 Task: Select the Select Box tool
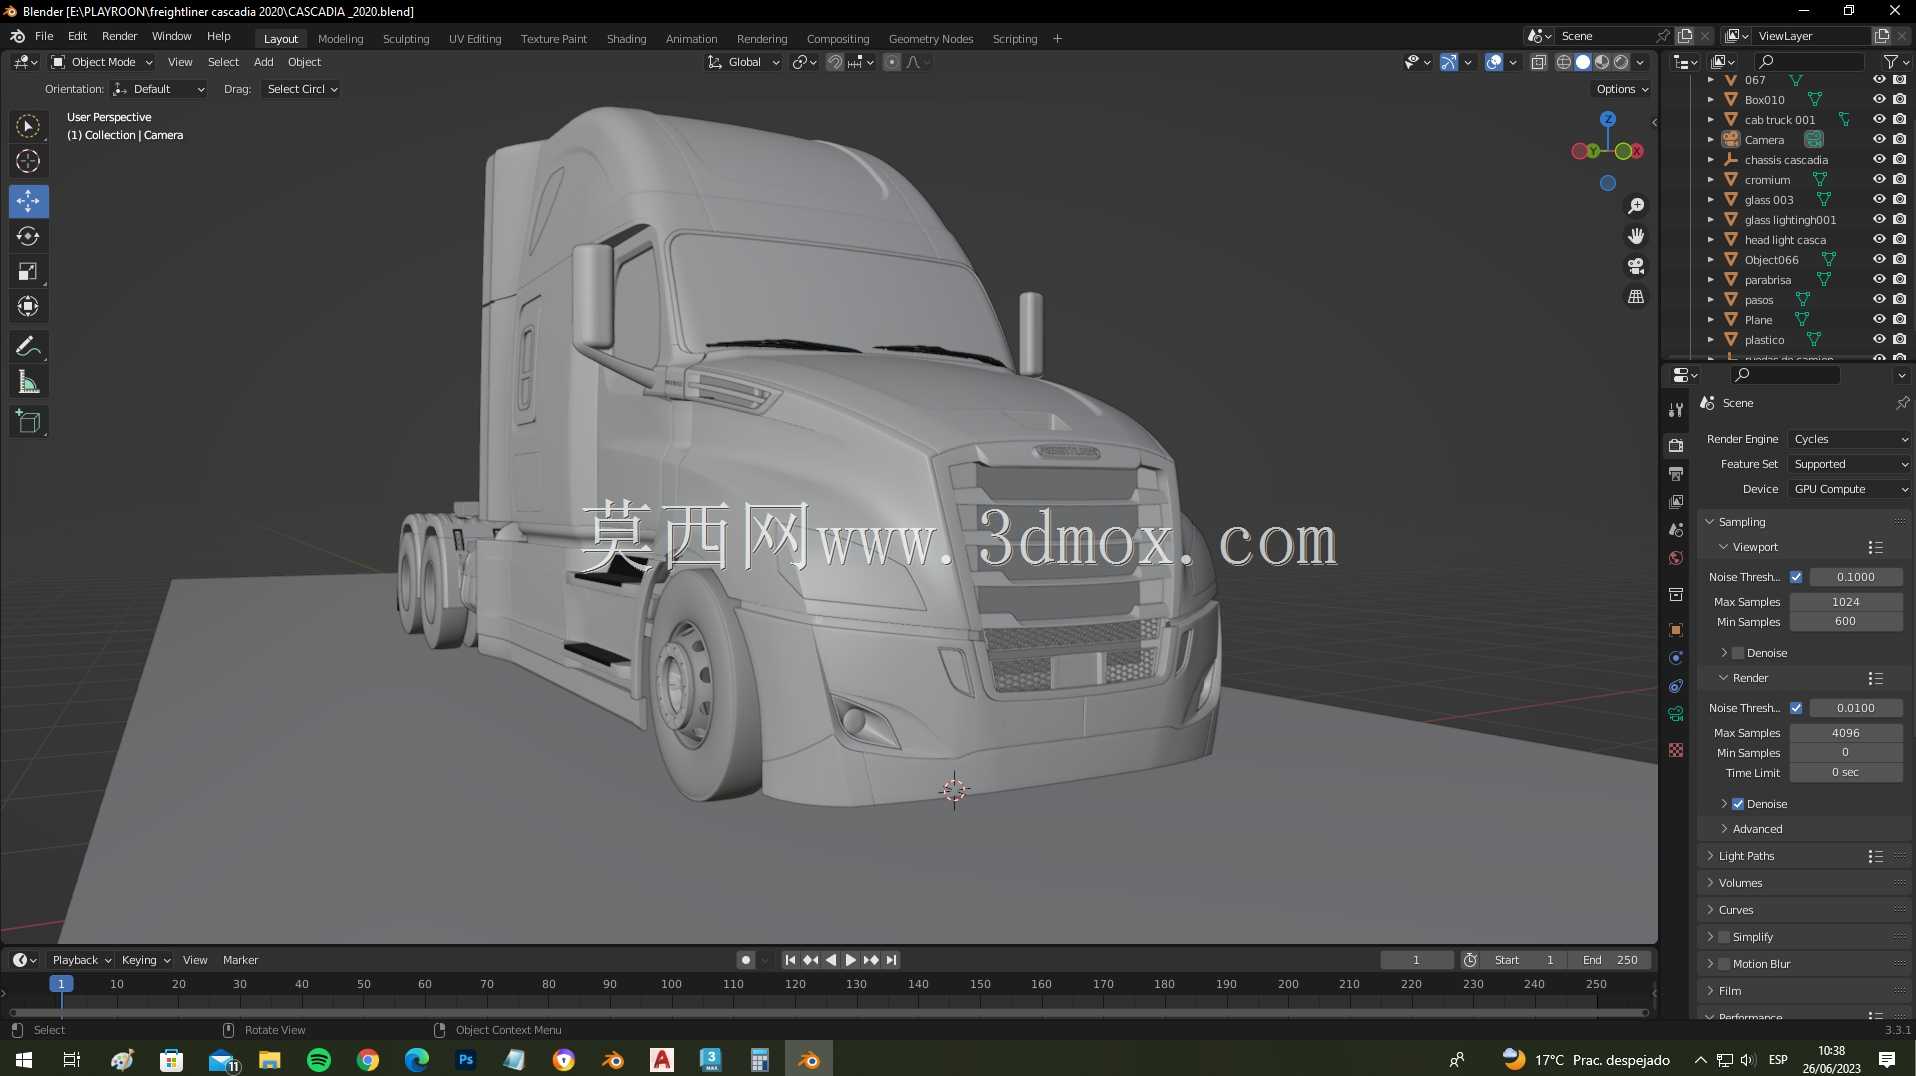28,126
